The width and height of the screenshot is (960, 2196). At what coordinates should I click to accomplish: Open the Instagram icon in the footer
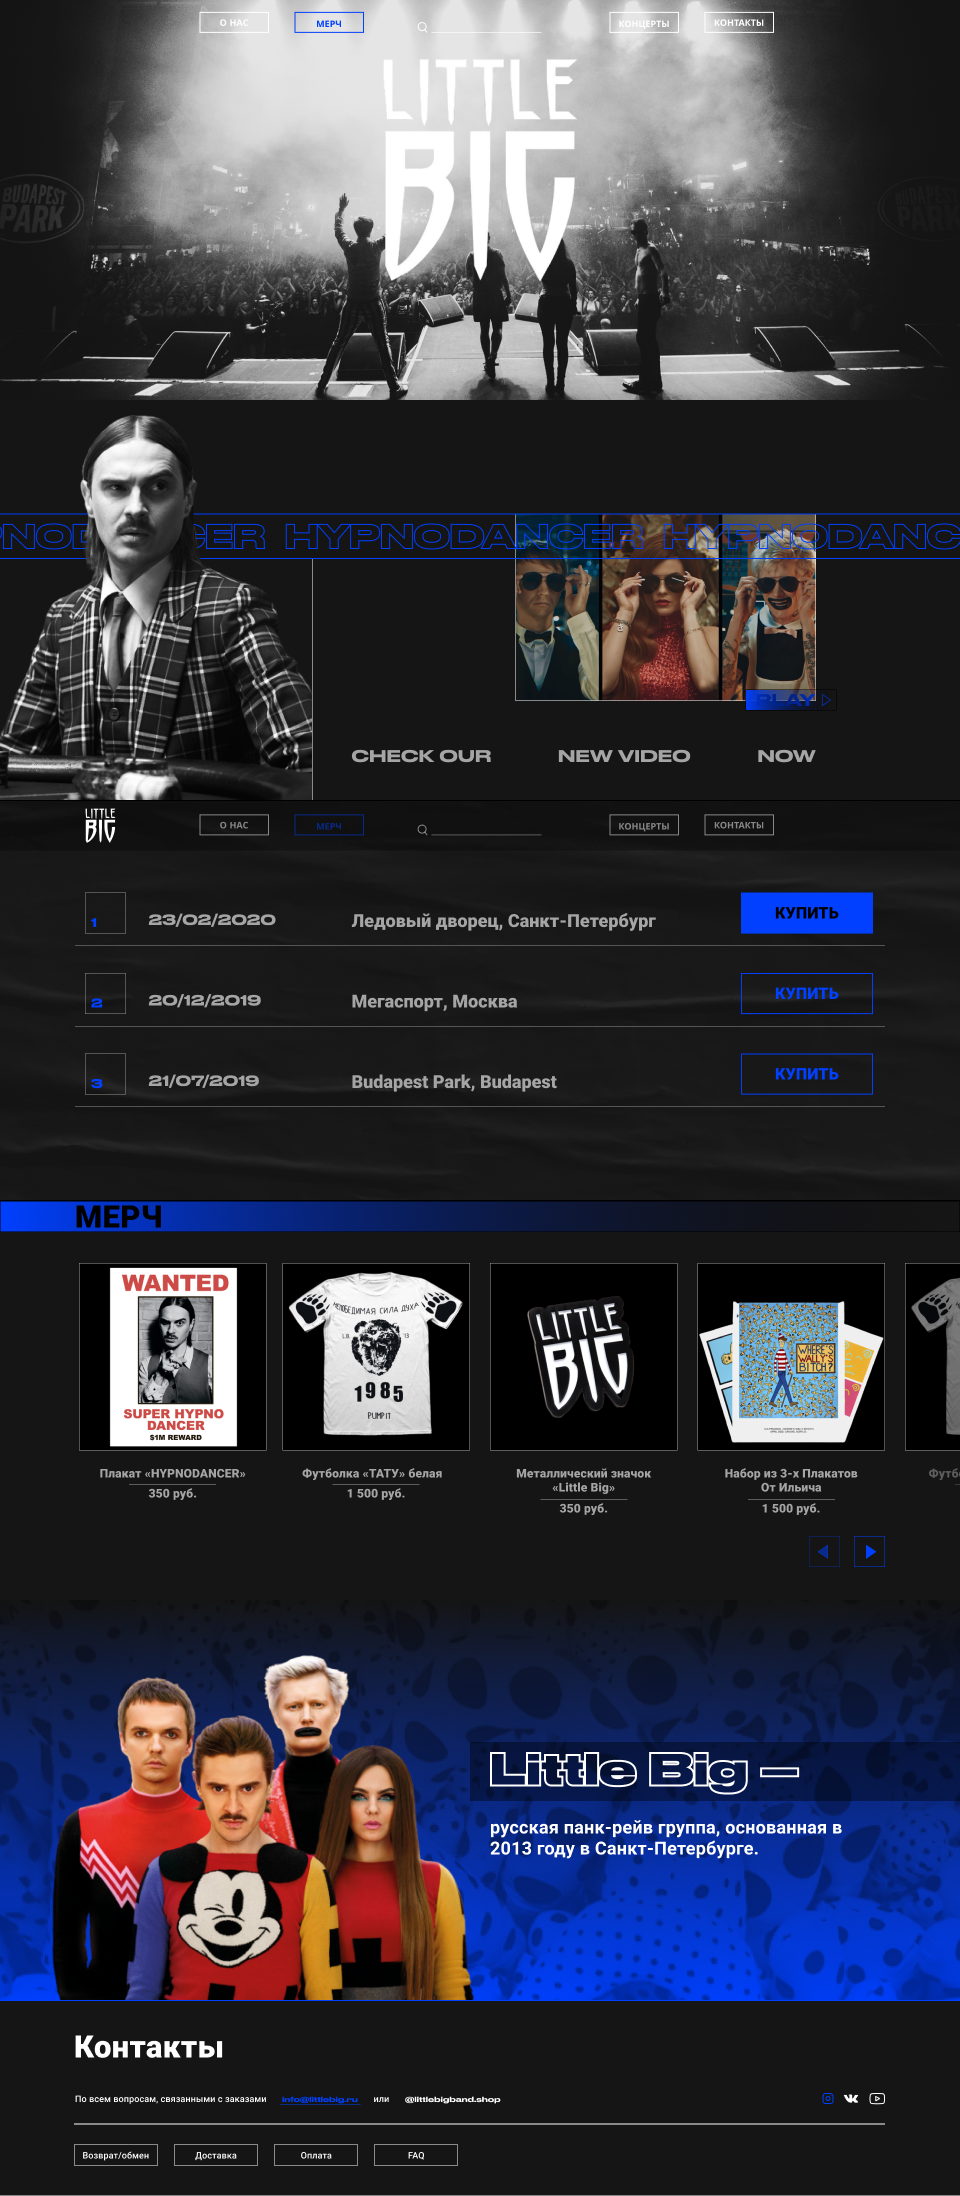[828, 2098]
